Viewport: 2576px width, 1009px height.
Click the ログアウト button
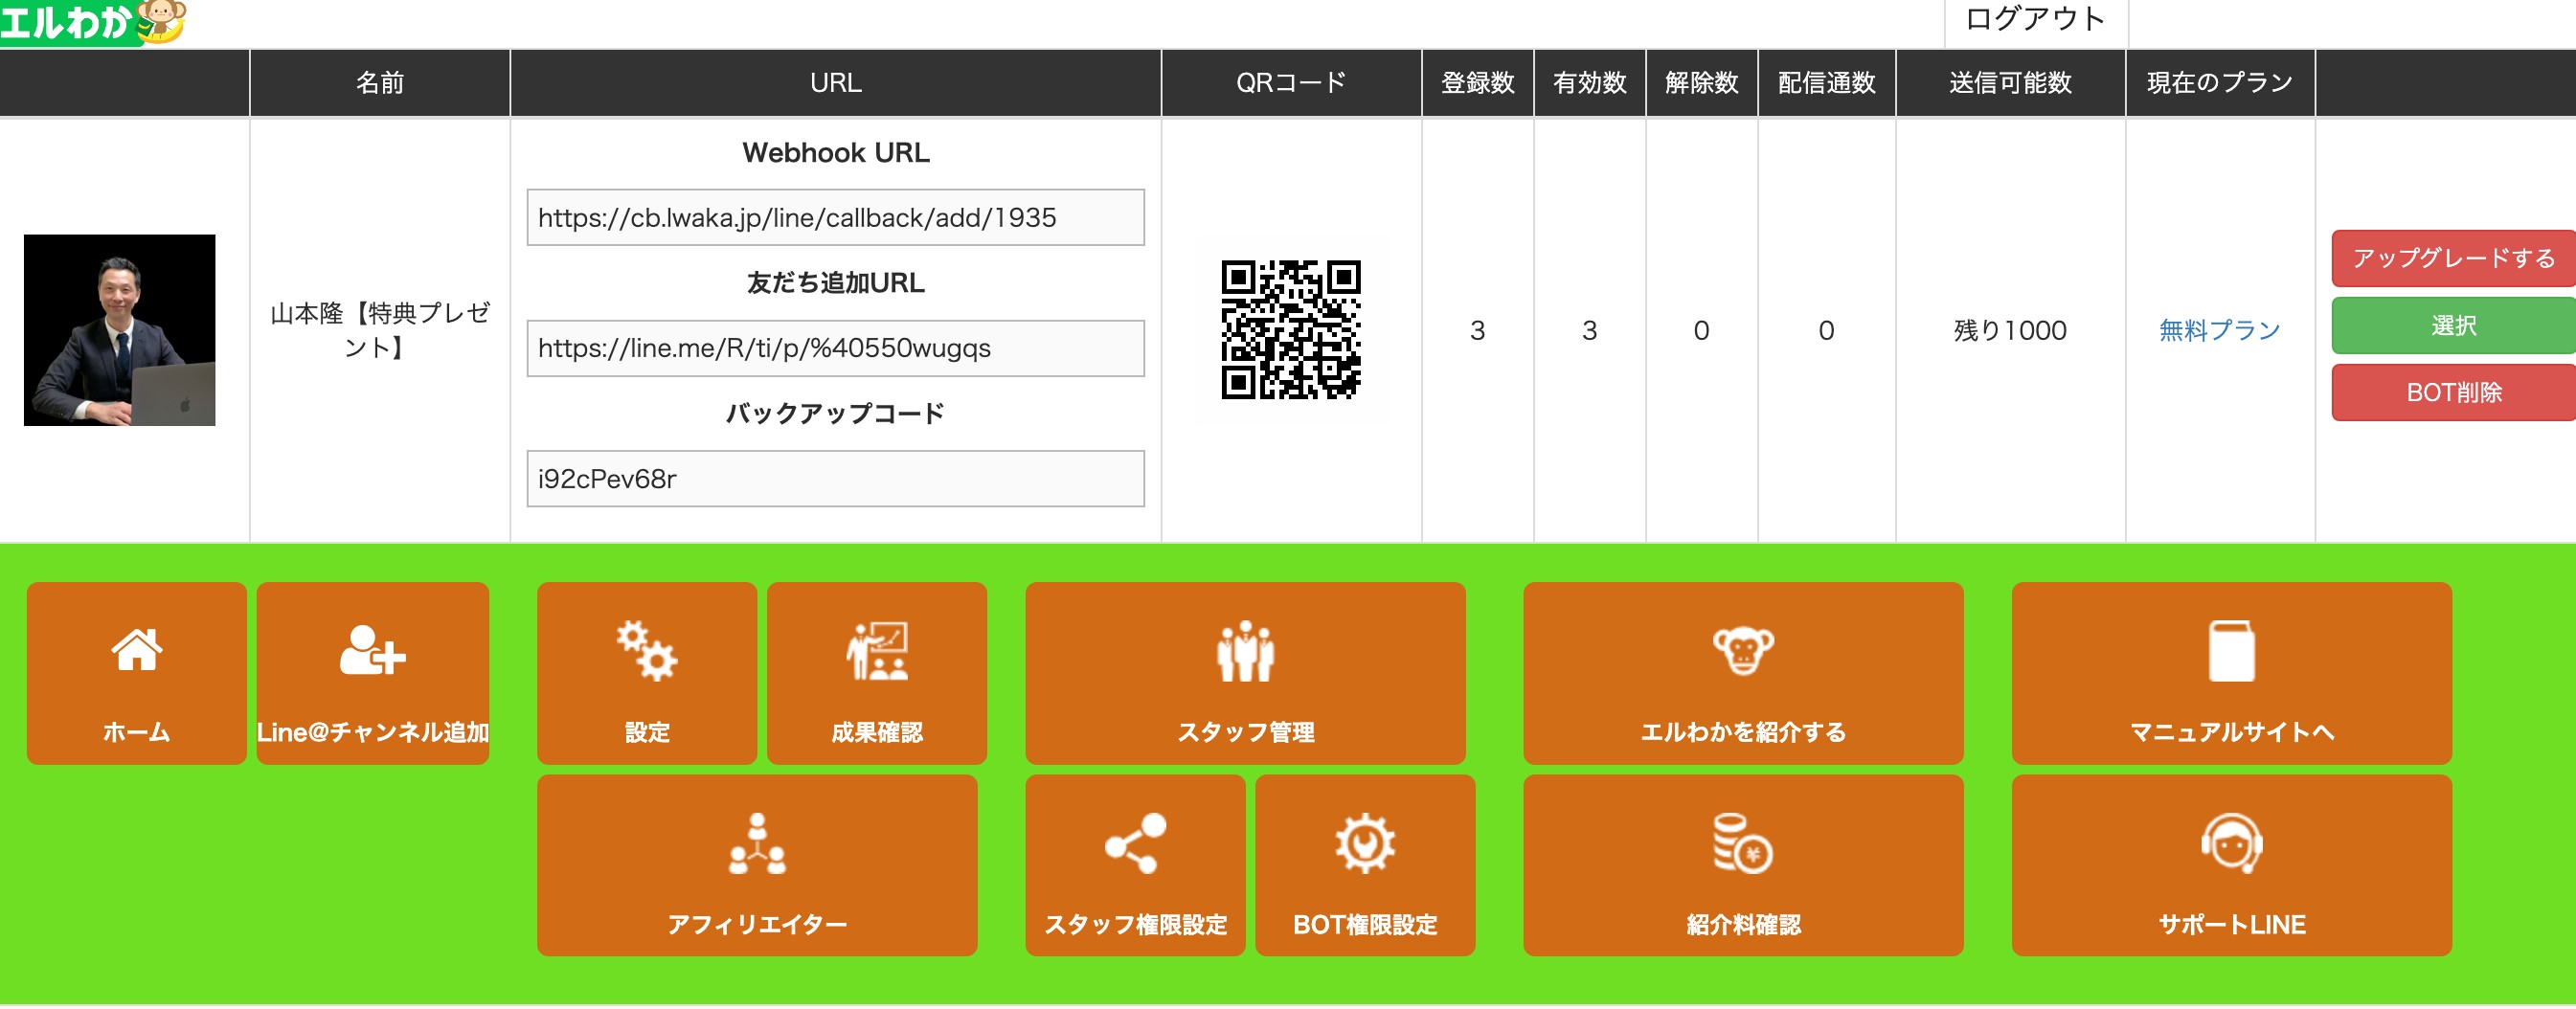(x=2035, y=20)
